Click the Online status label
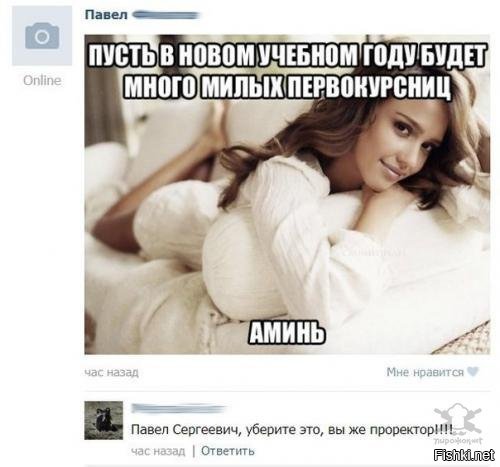 [42, 80]
